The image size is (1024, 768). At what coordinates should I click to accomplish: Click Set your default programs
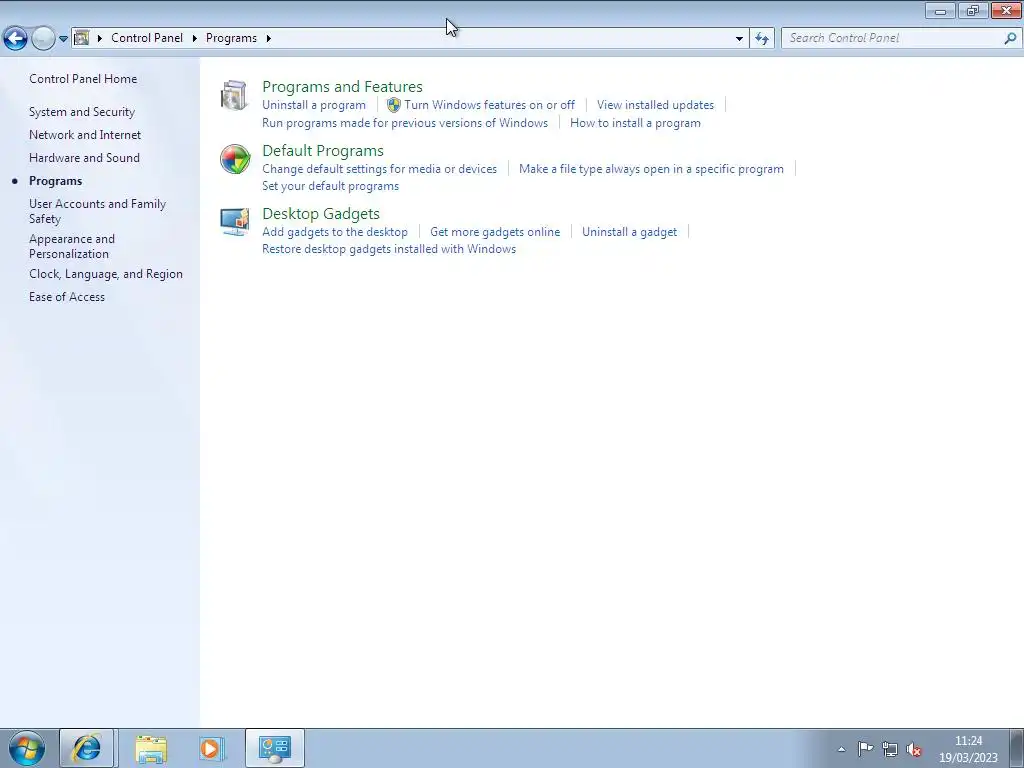tap(330, 185)
